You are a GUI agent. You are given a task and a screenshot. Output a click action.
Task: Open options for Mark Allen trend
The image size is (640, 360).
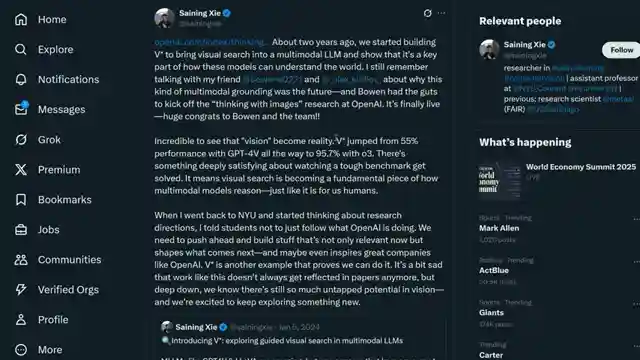tap(636, 219)
